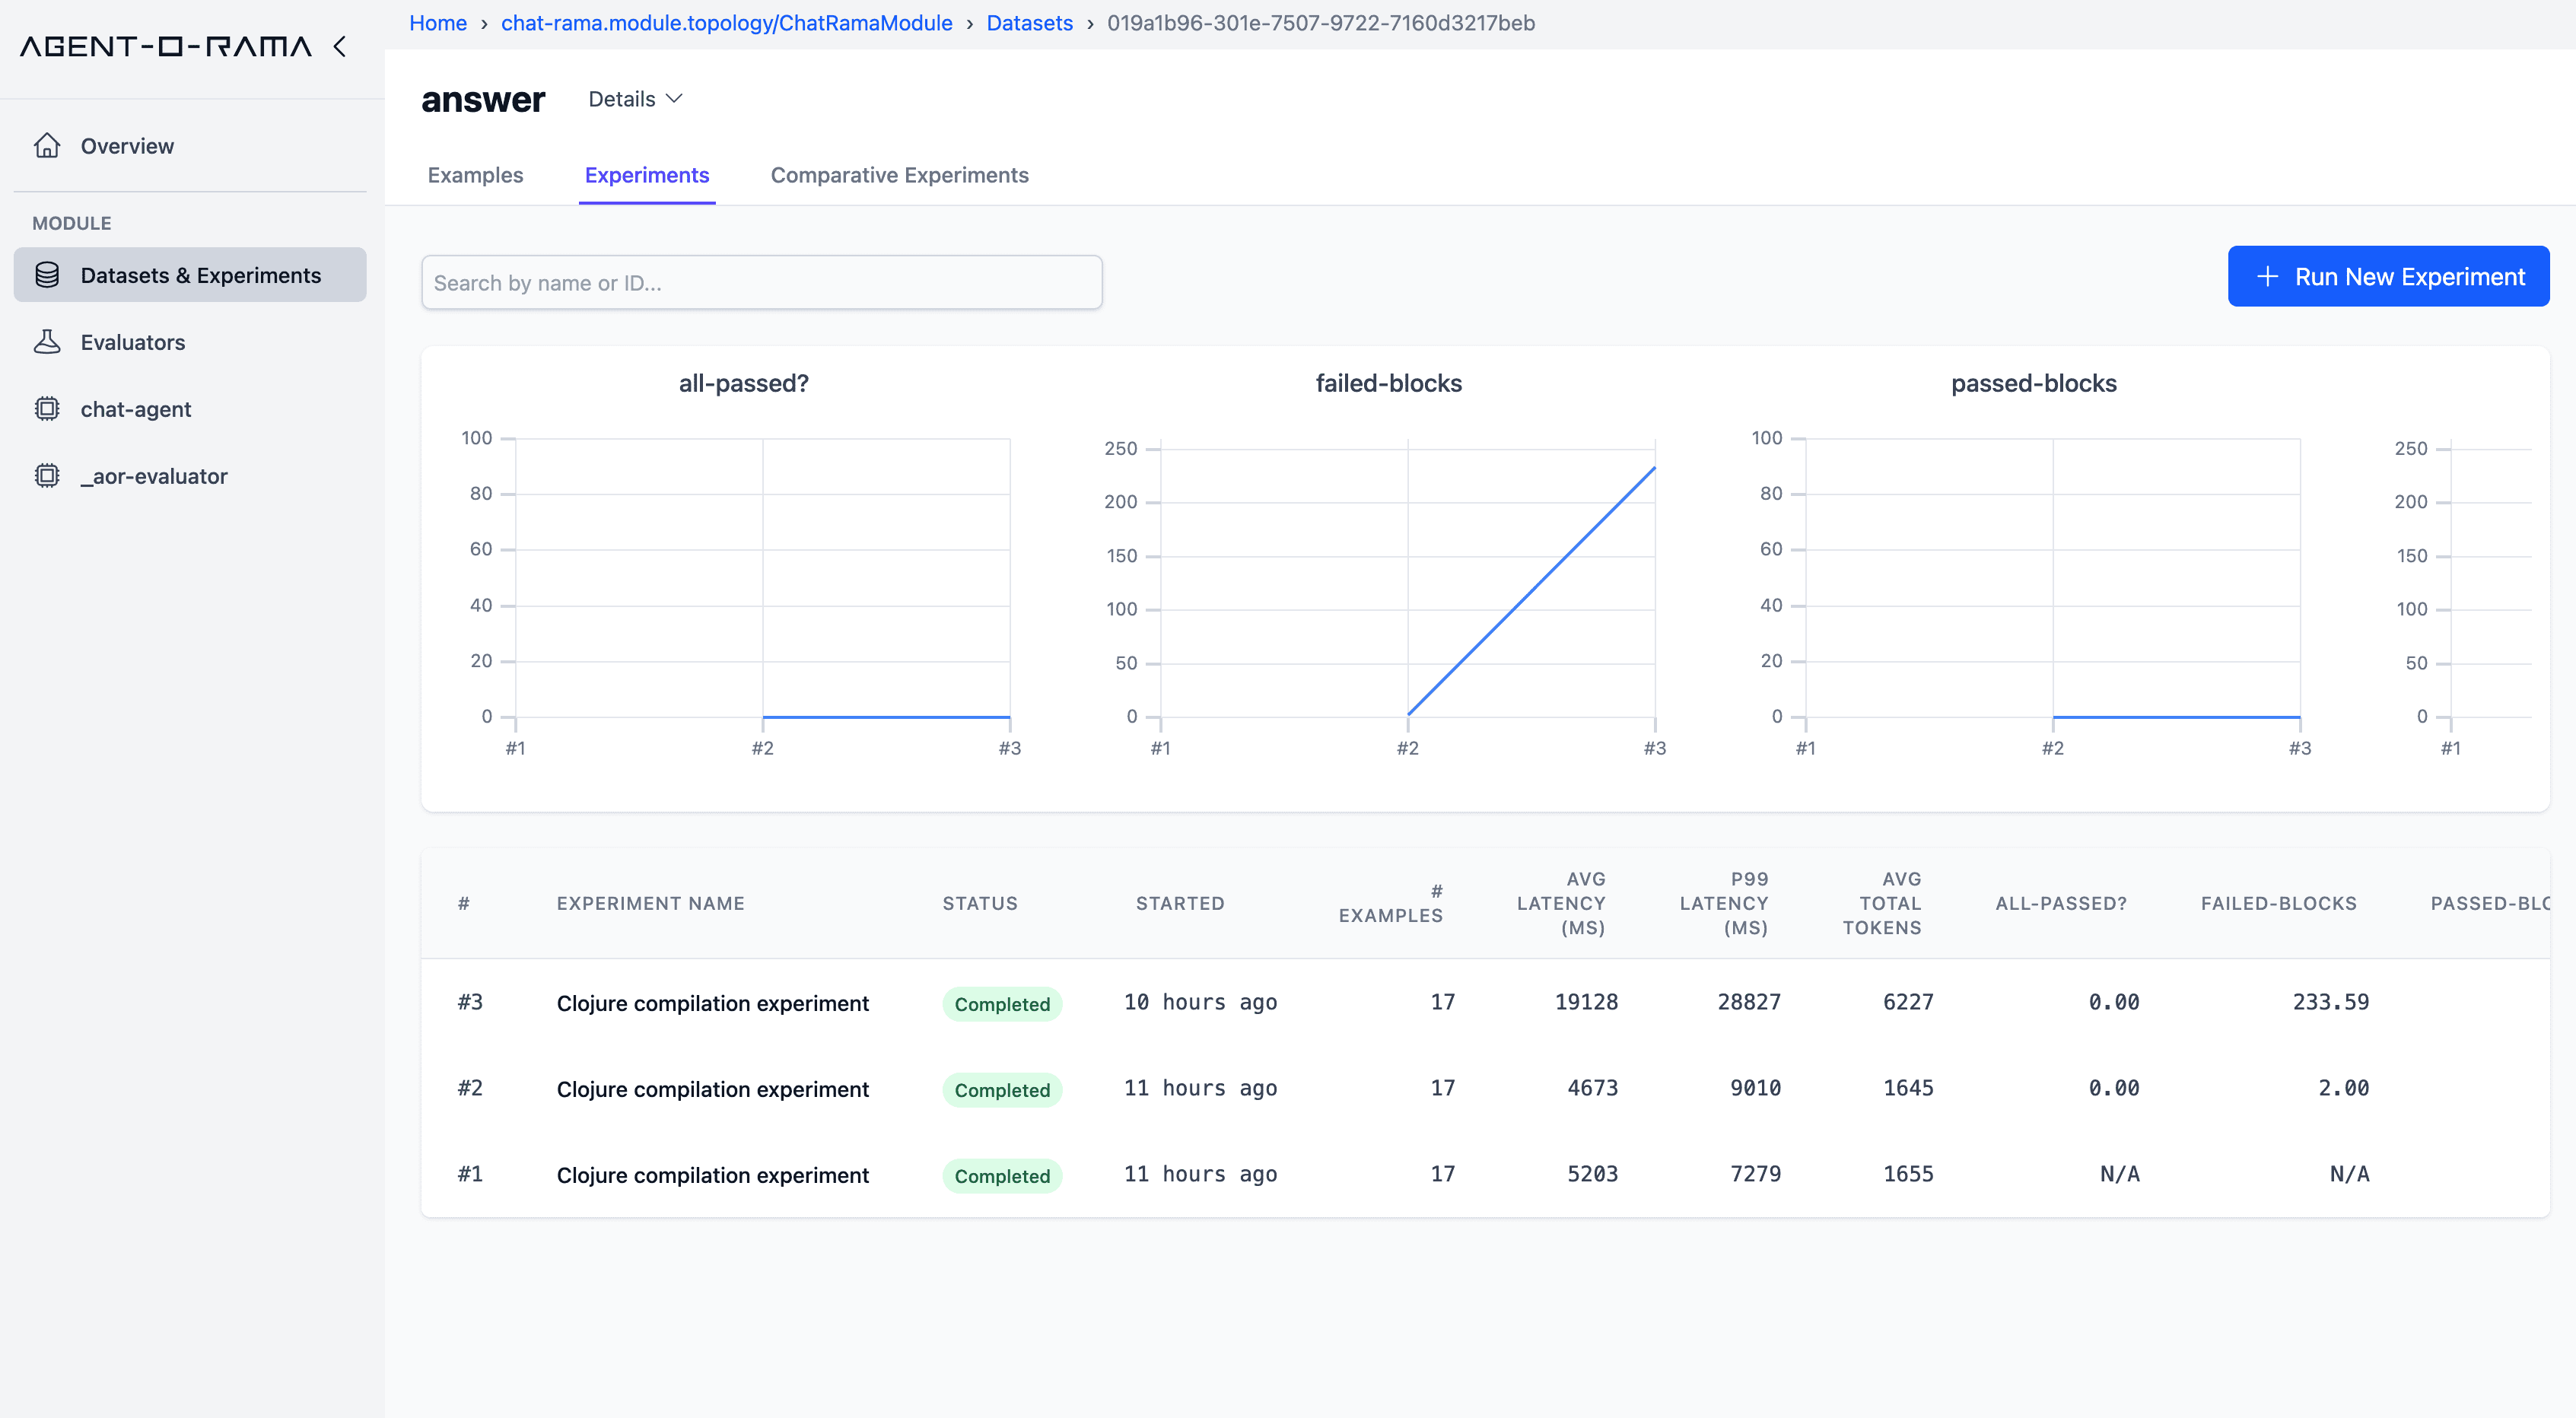Click the _aor-evaluator chip icon
The height and width of the screenshot is (1418, 2576).
click(47, 476)
